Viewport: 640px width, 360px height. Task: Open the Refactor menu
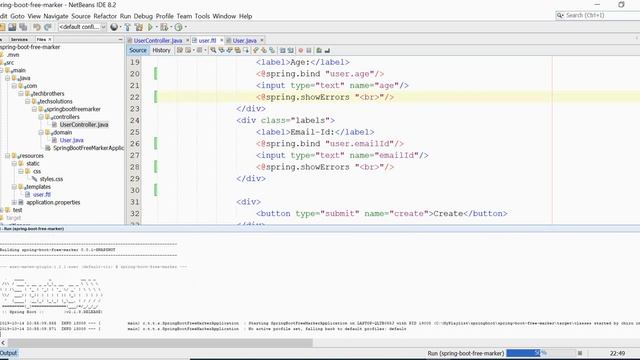point(105,16)
